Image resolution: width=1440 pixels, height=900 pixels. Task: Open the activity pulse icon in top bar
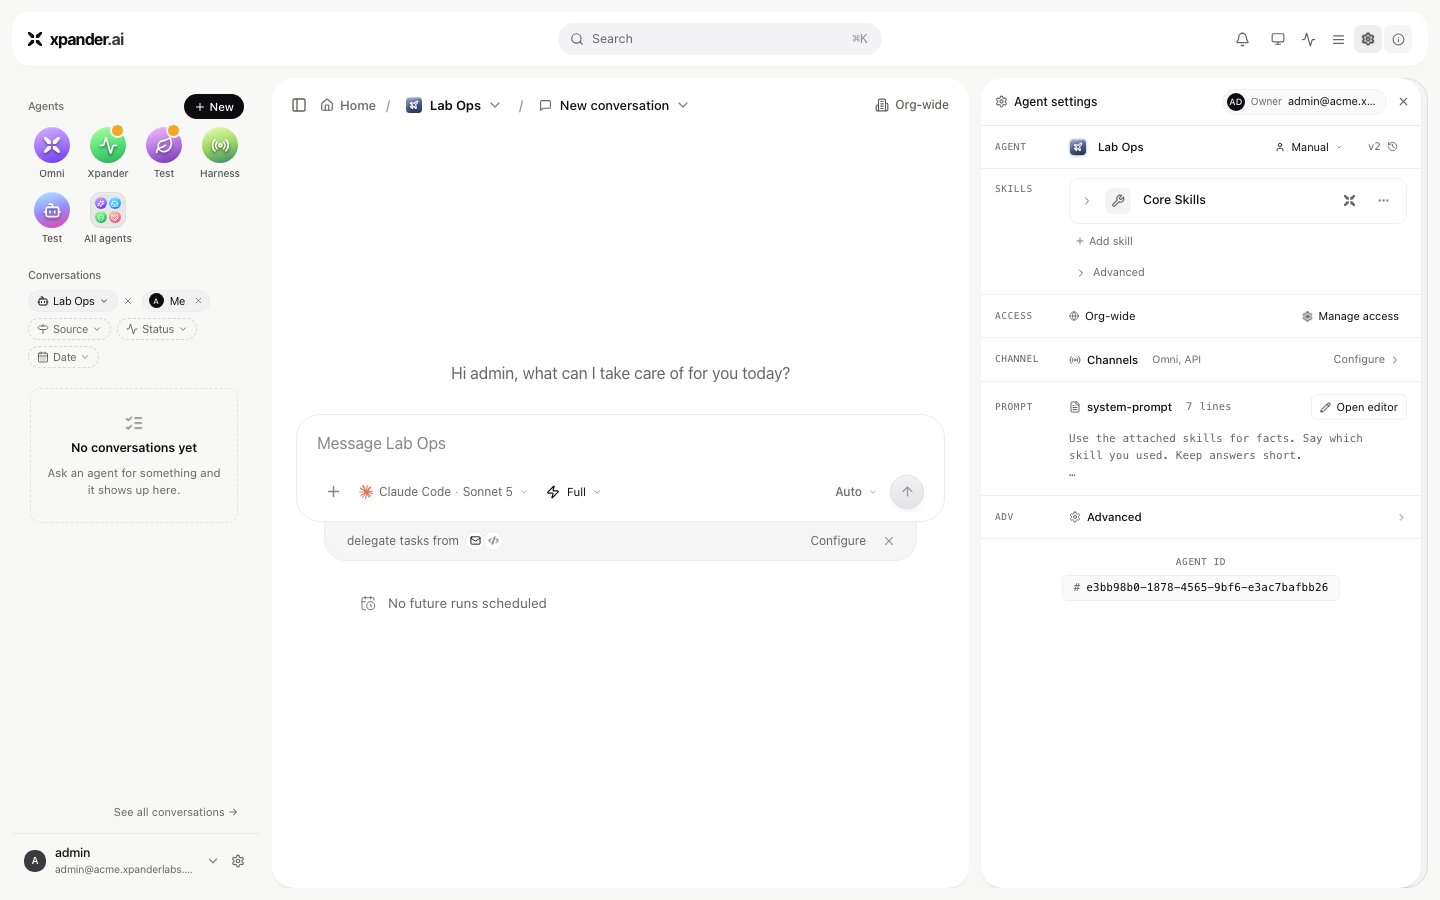(x=1309, y=39)
